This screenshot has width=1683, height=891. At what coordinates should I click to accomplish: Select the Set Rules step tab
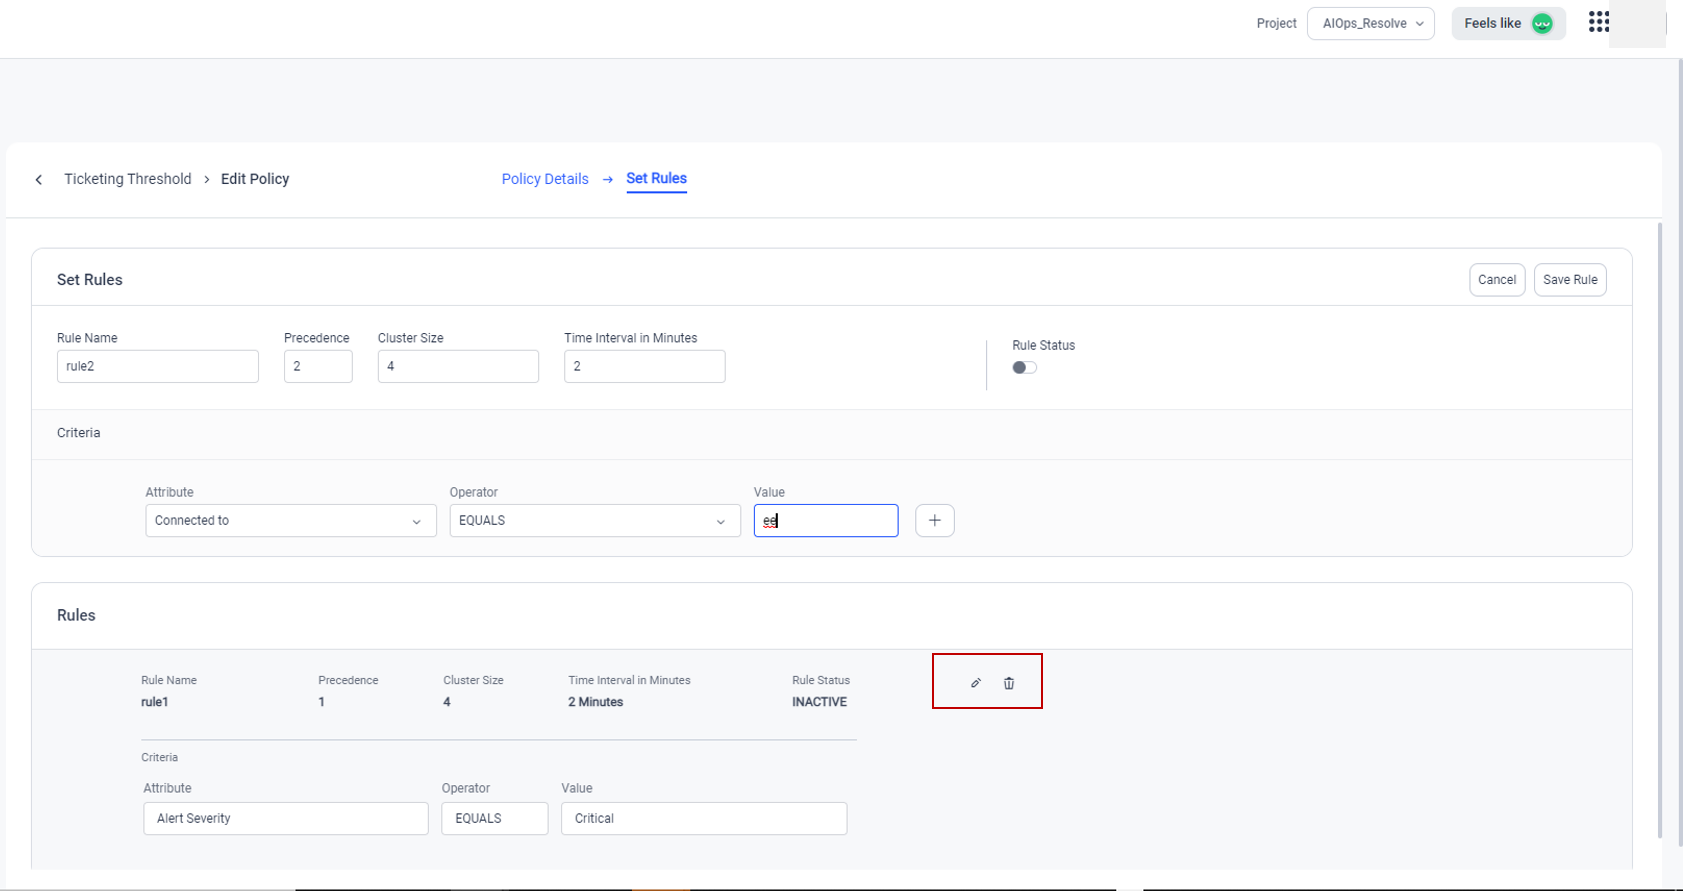tap(656, 178)
